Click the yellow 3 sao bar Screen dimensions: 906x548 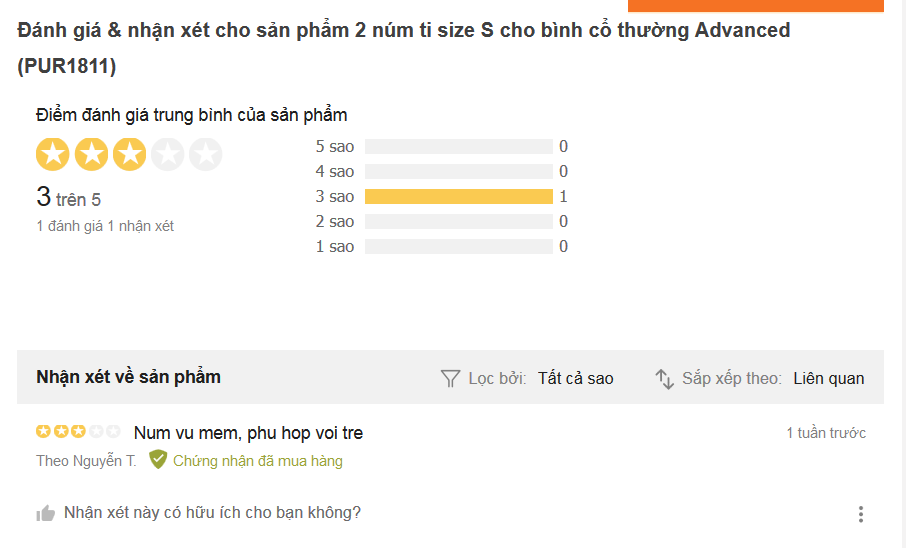point(458,196)
